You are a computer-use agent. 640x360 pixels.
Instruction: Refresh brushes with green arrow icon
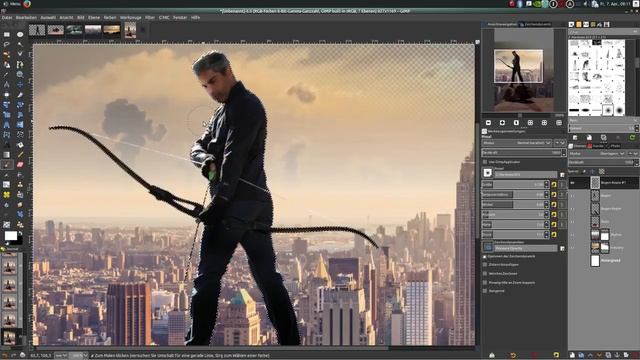(632, 138)
